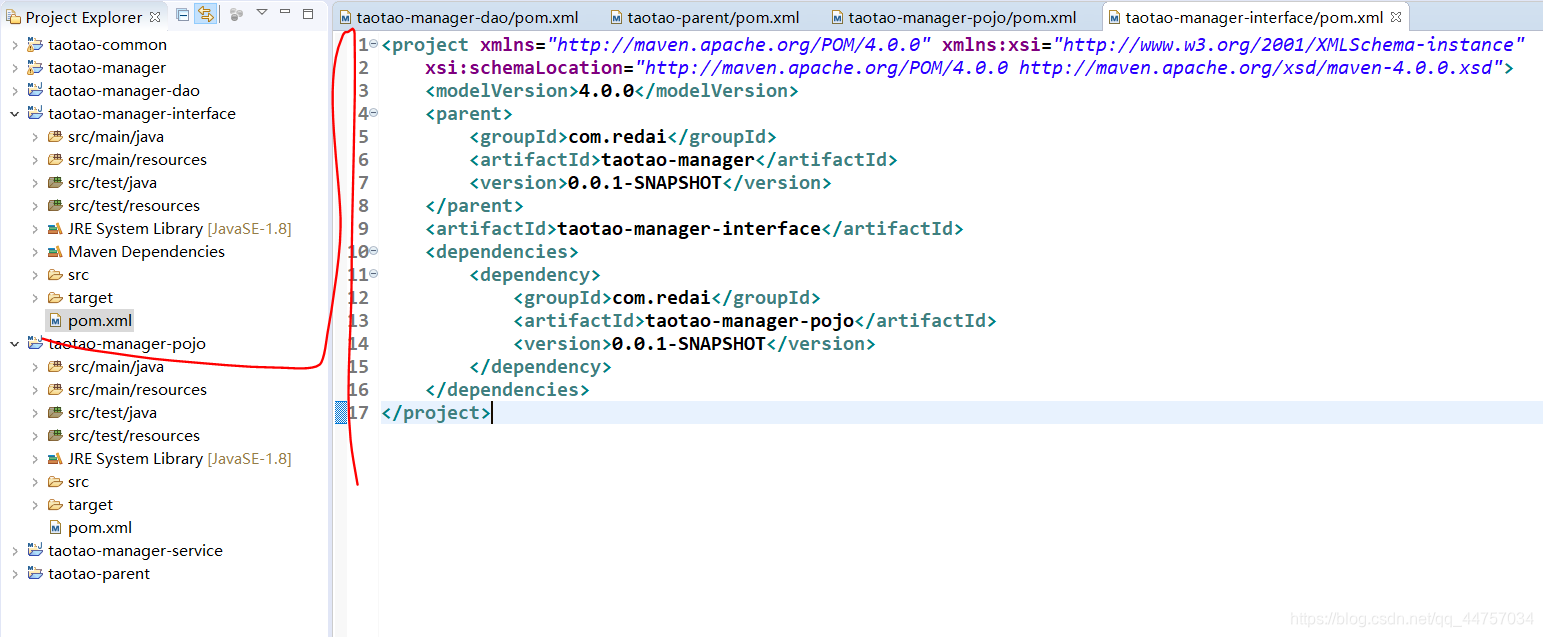Fold the dependencies element at line 10

tap(374, 251)
